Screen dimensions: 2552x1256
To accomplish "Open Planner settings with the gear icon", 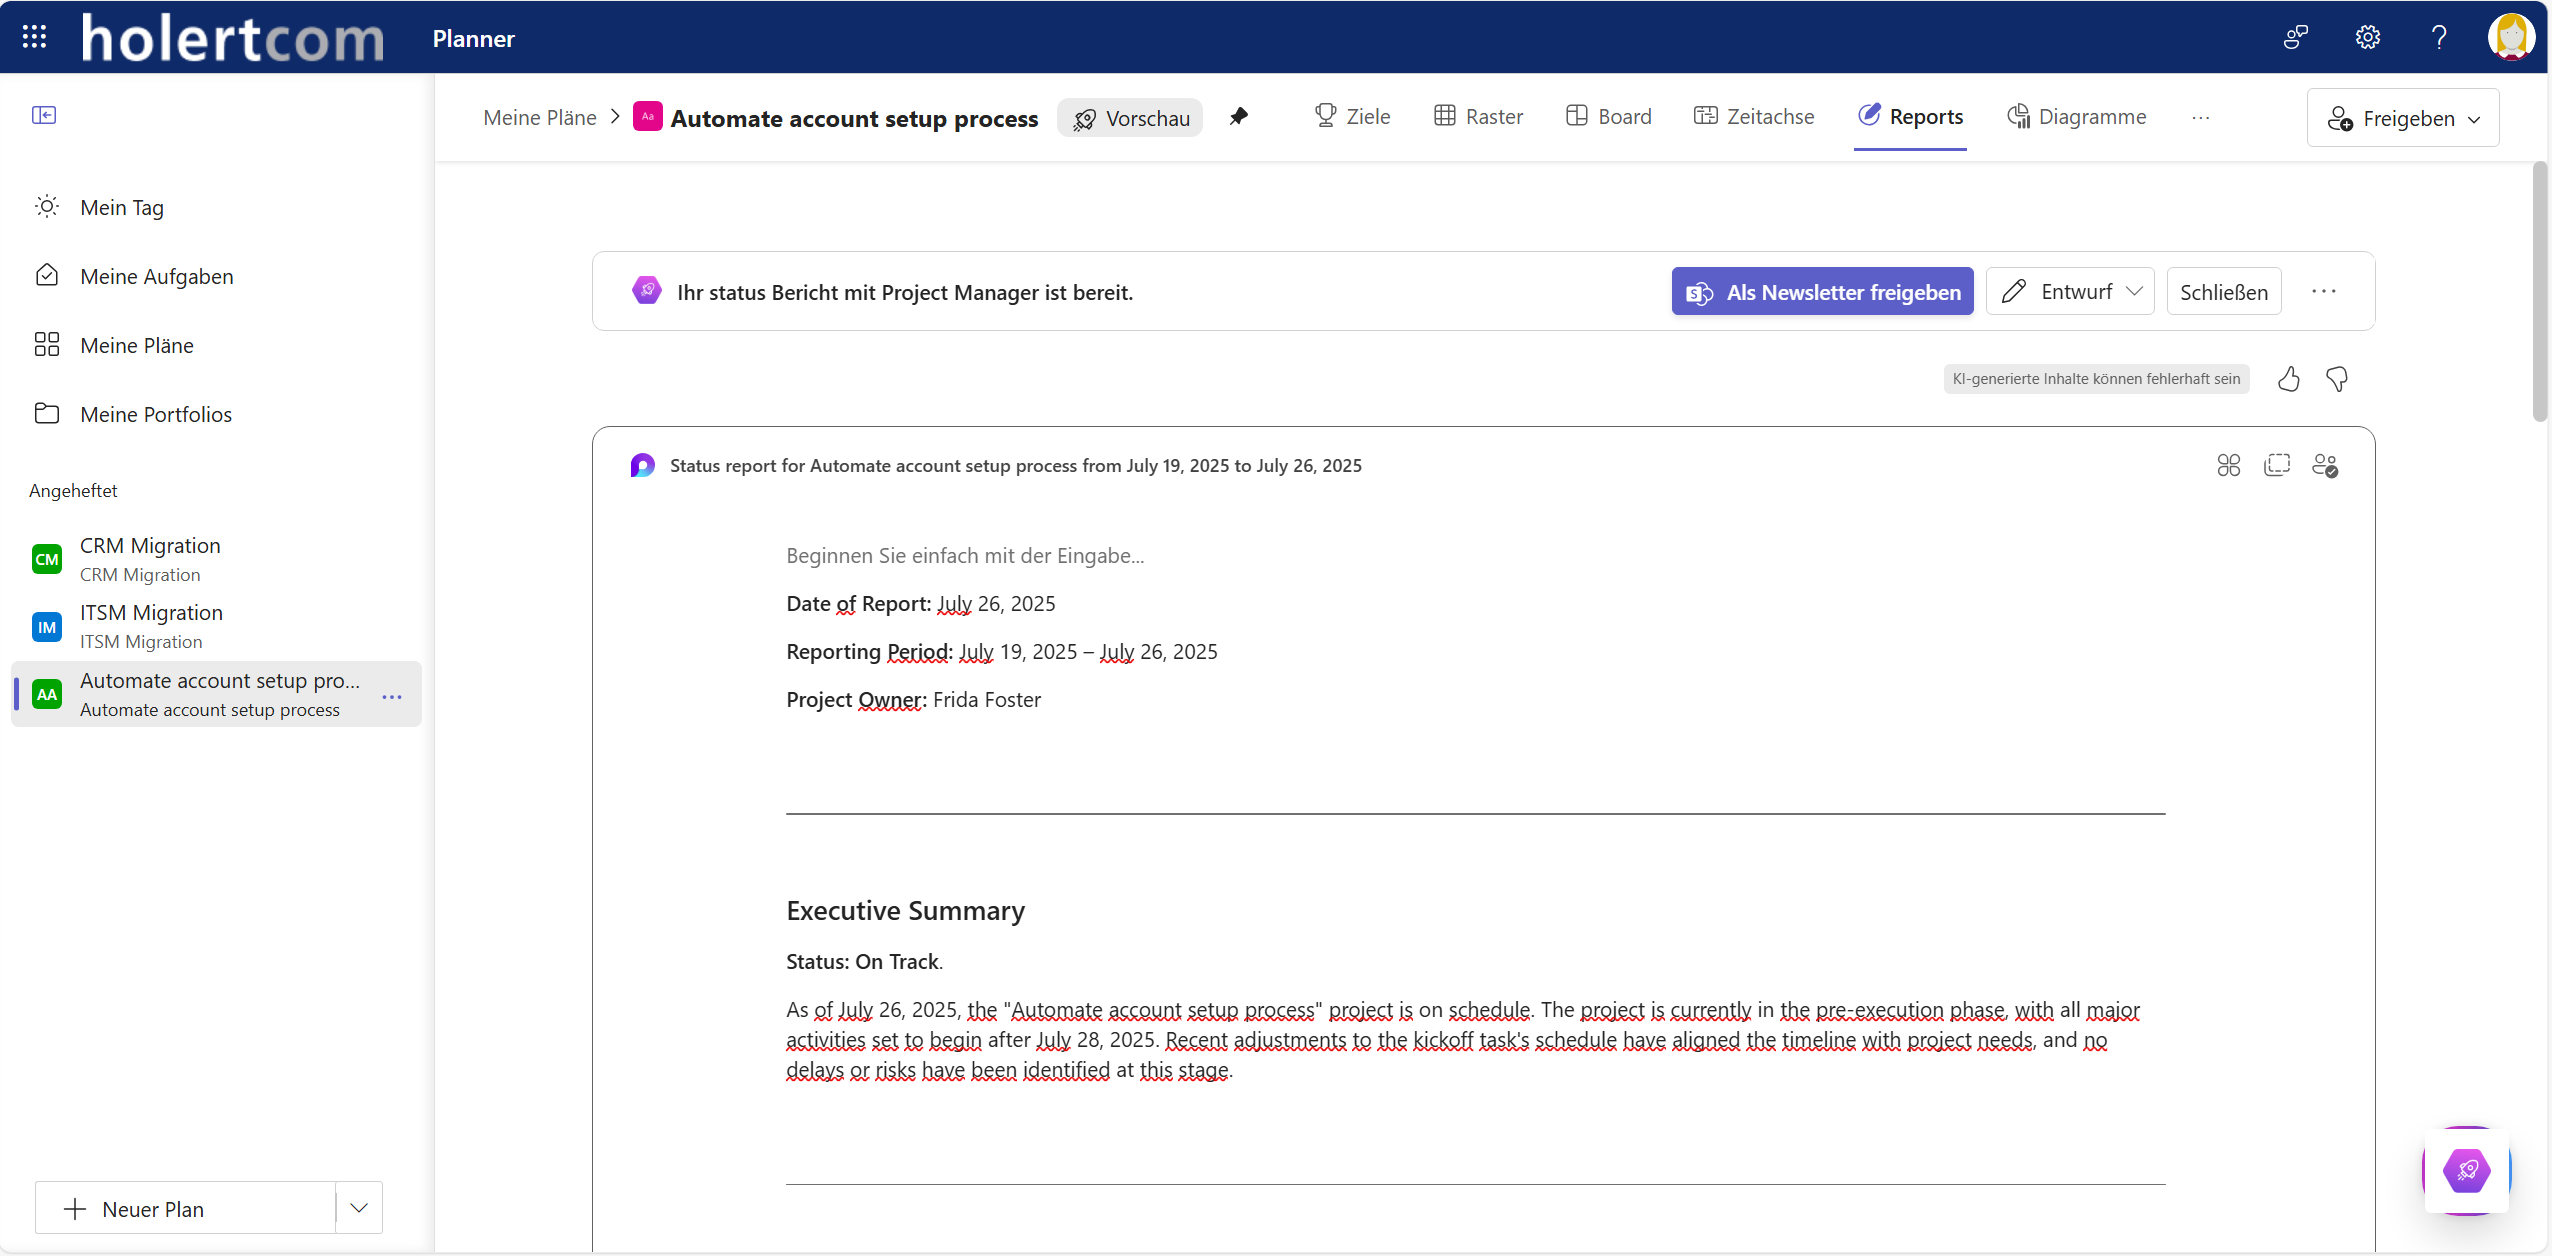I will 2367,37.
